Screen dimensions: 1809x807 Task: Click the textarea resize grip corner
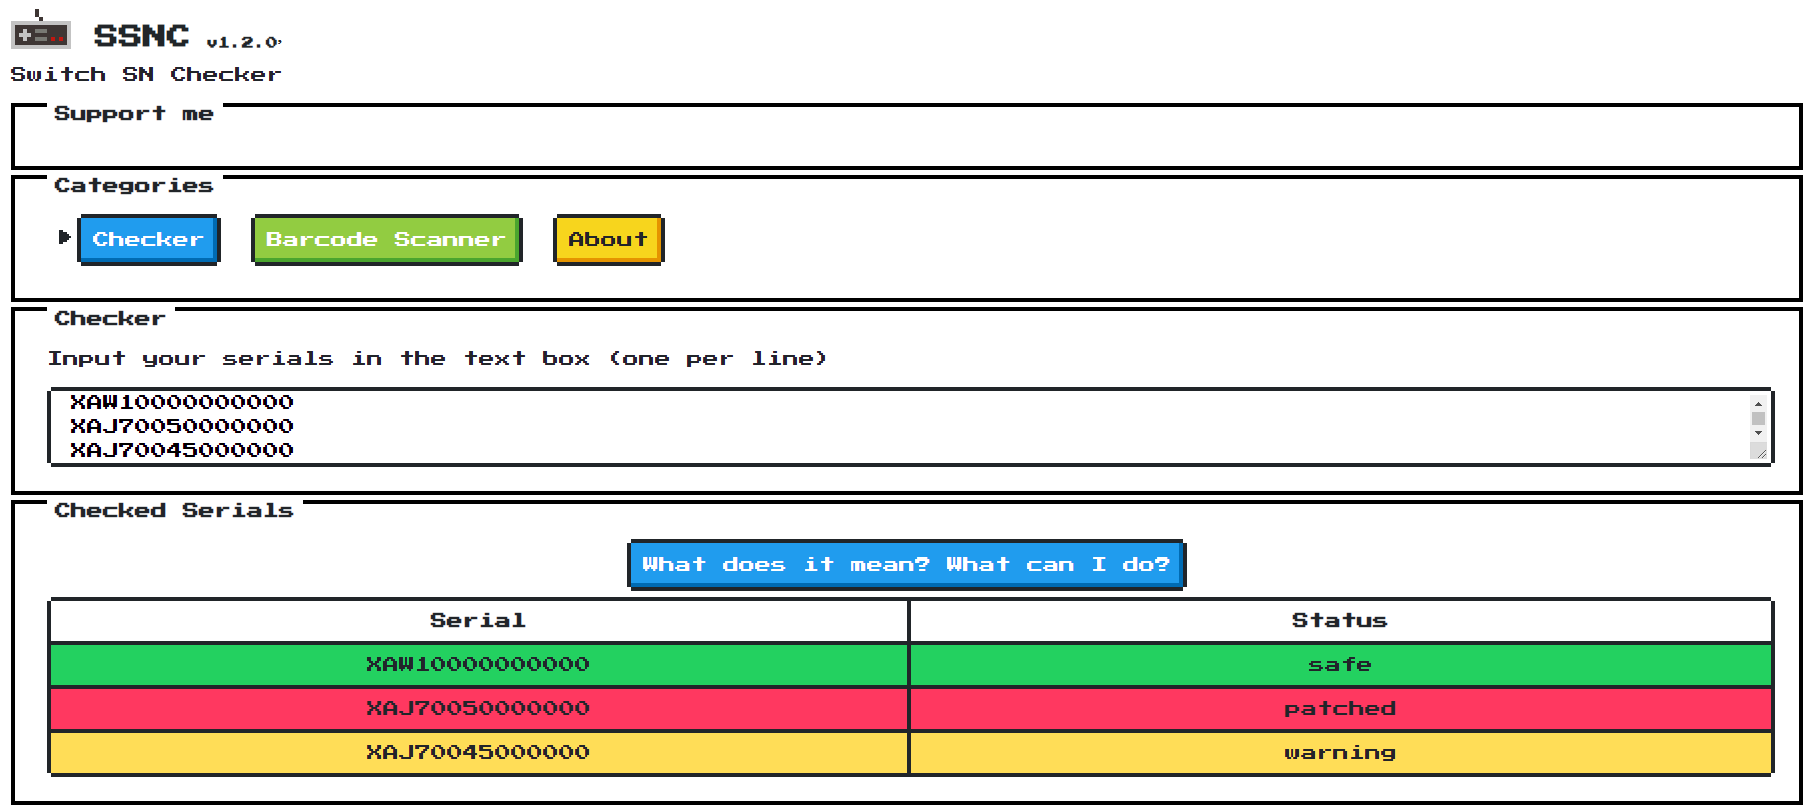(1759, 452)
